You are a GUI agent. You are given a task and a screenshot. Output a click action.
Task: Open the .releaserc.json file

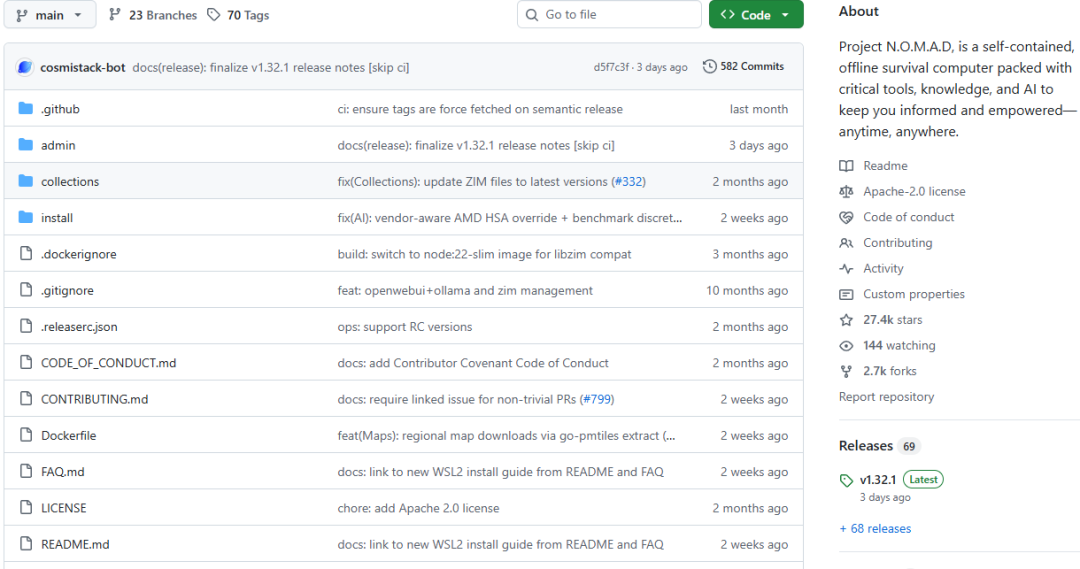(79, 327)
